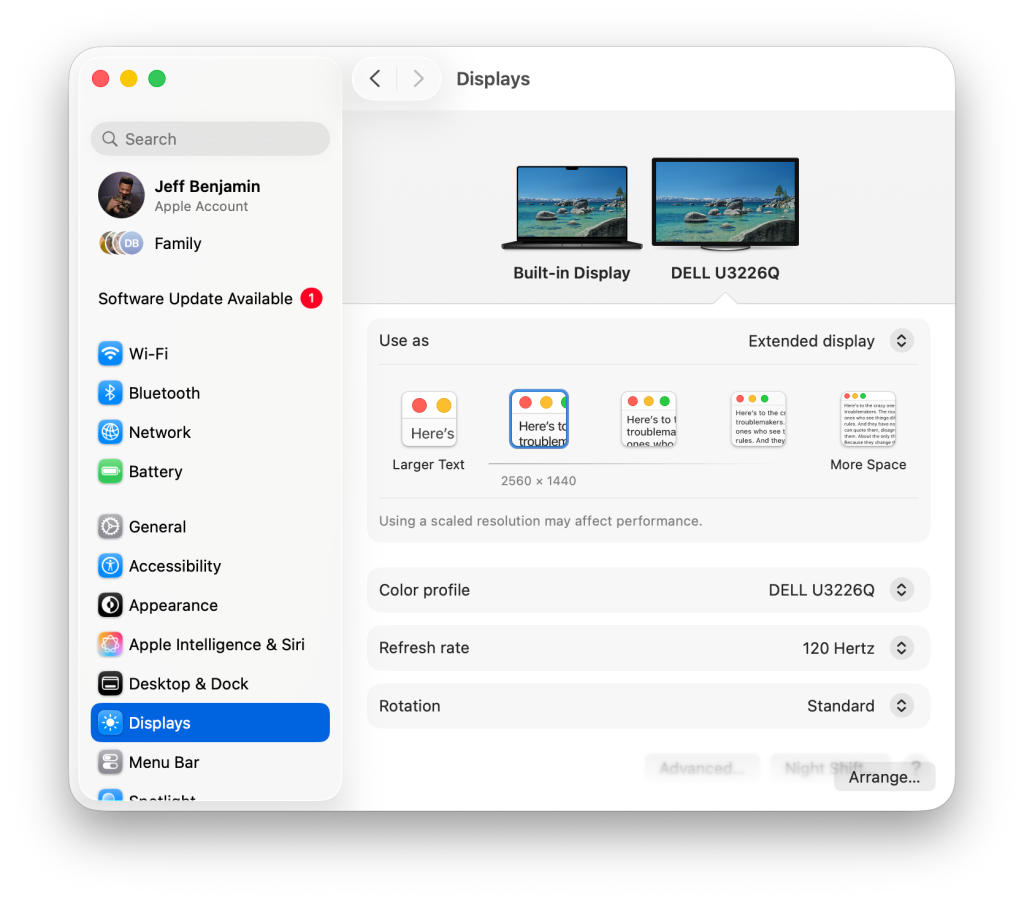Screen dimensions: 1024x901
Task: Click the Appearance icon
Action: click(110, 605)
